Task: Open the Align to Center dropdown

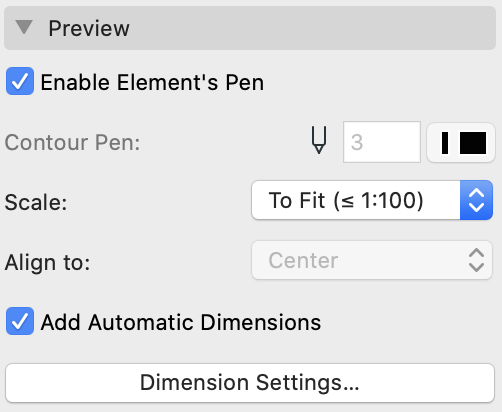Action: coord(372,260)
